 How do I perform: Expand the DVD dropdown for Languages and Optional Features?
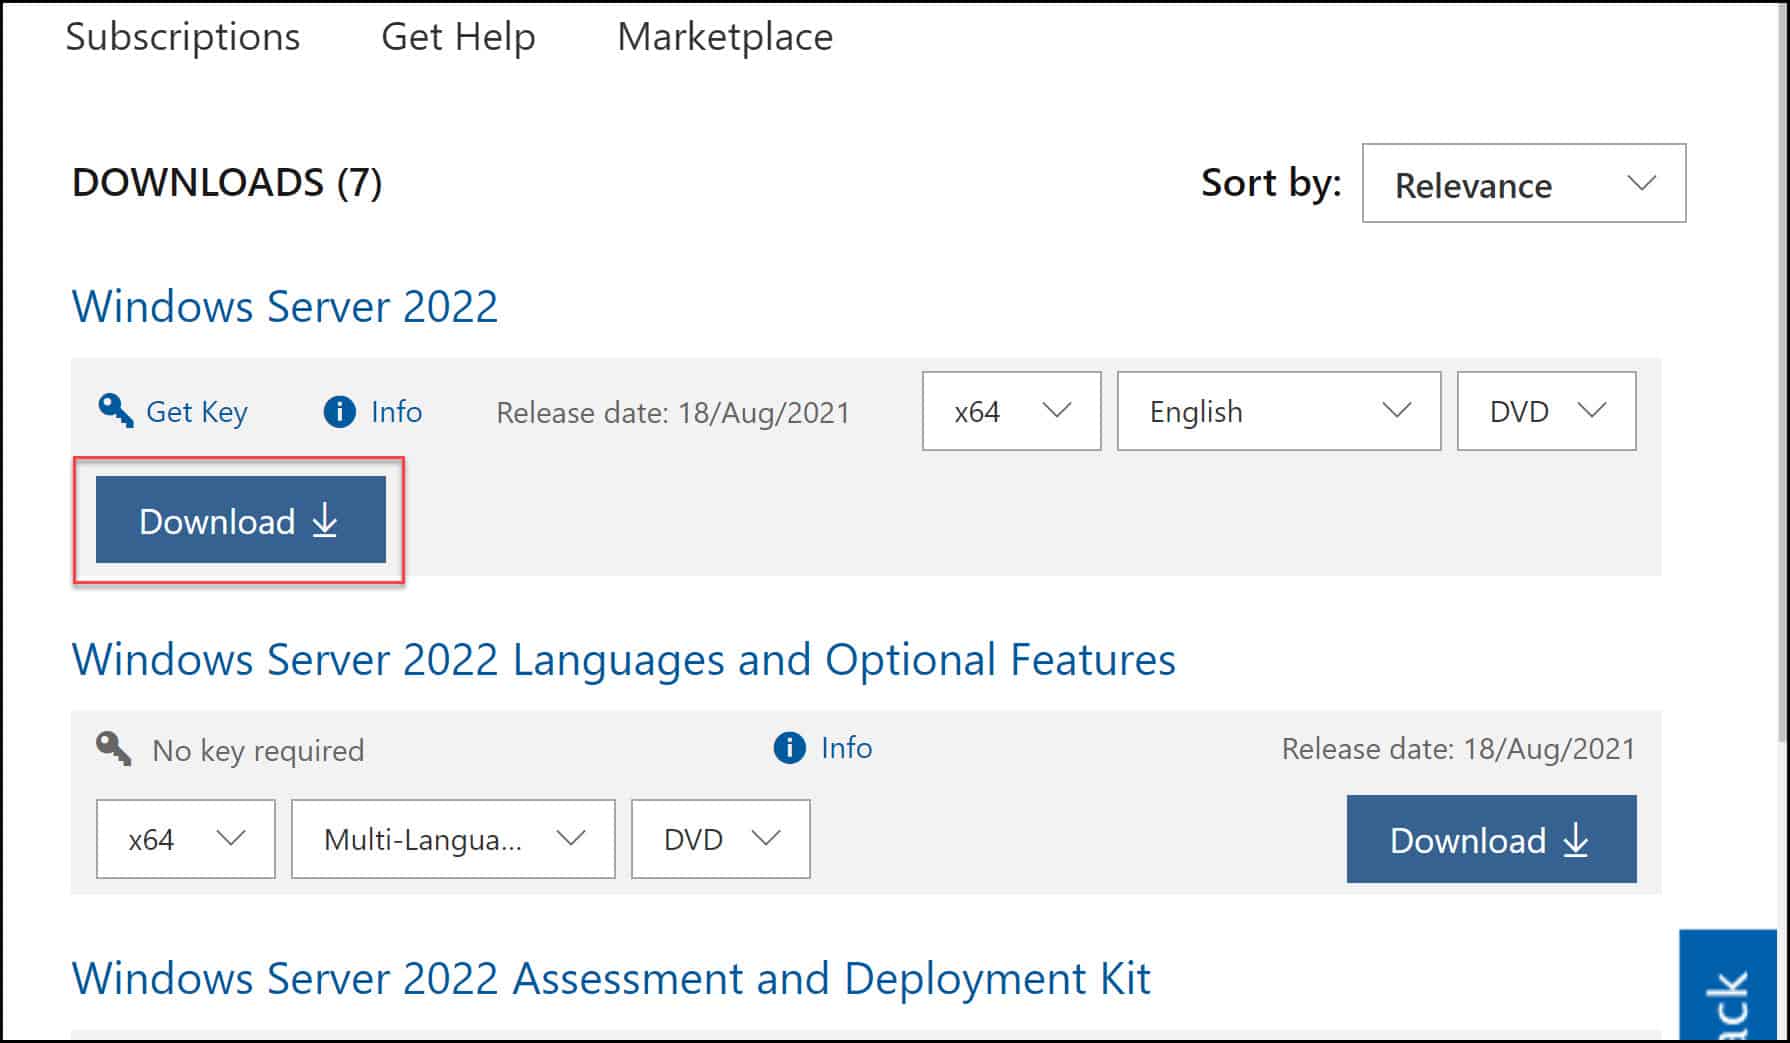(x=721, y=839)
